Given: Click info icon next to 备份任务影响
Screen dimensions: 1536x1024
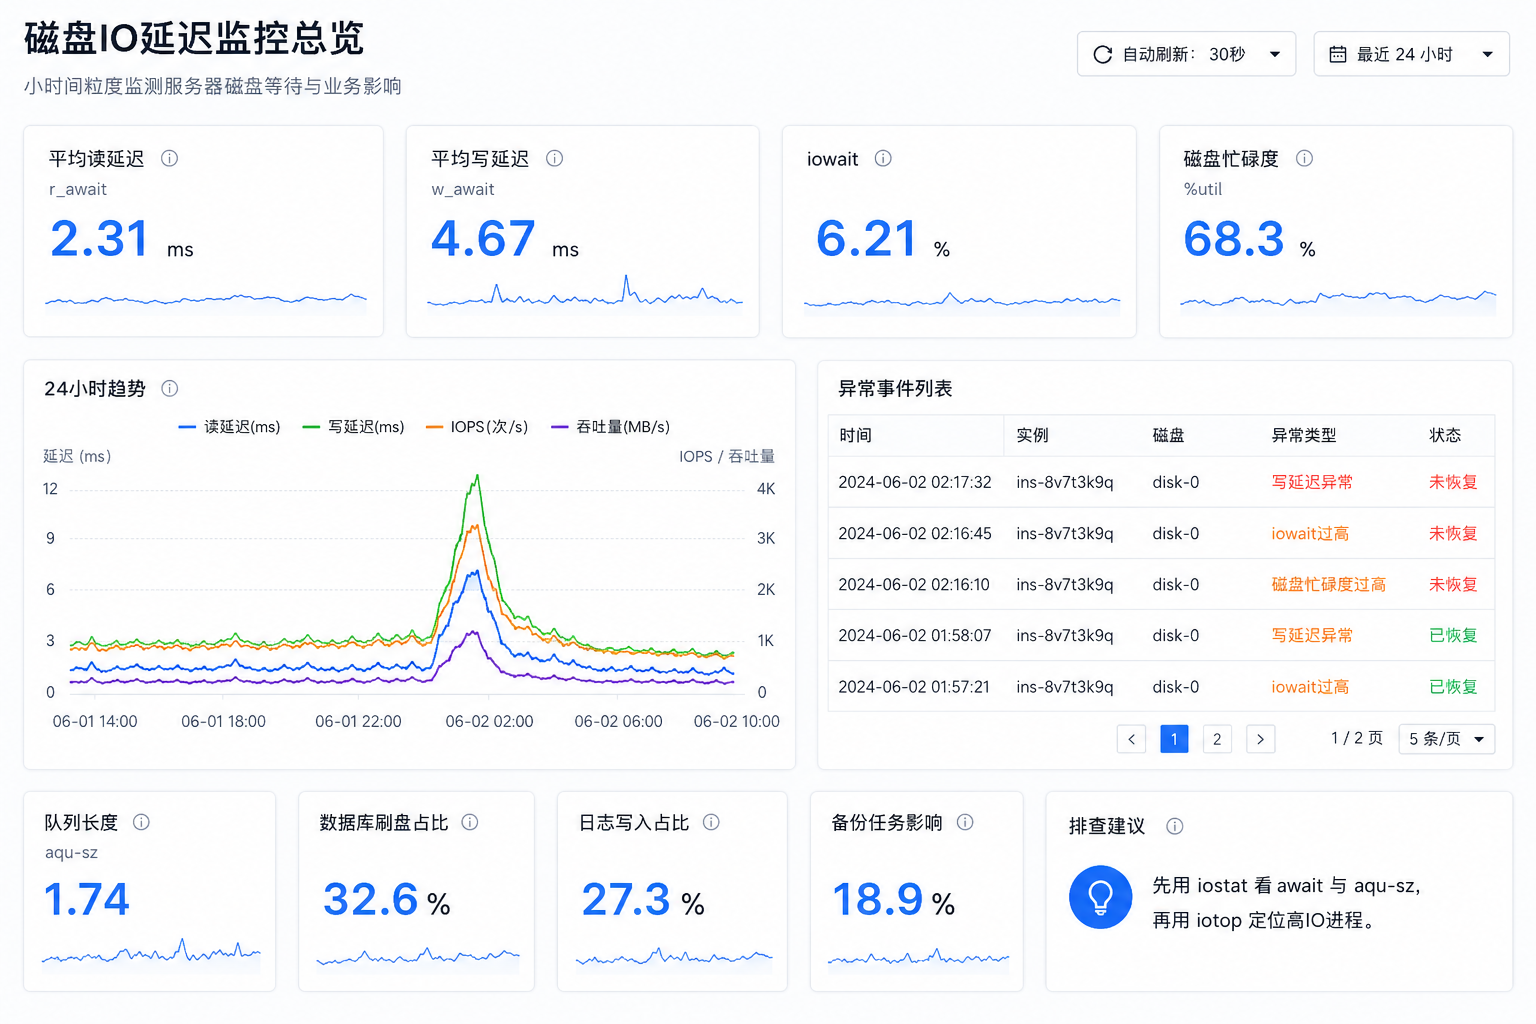Looking at the screenshot, I should pos(965,822).
